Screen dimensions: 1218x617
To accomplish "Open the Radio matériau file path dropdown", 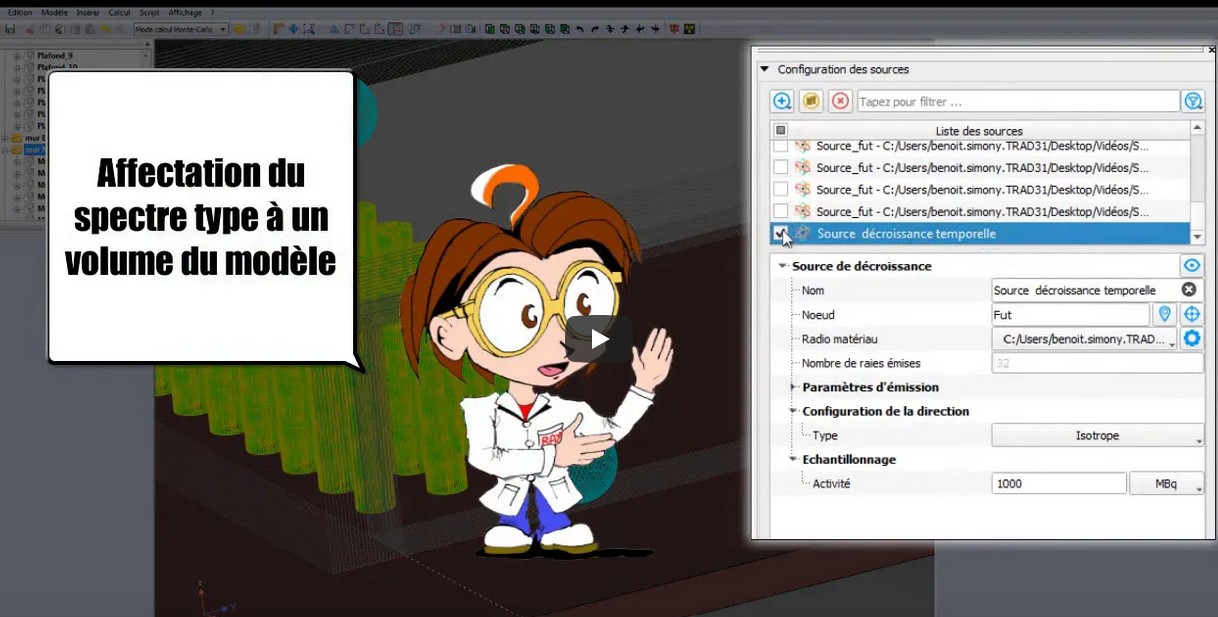I will (1084, 339).
